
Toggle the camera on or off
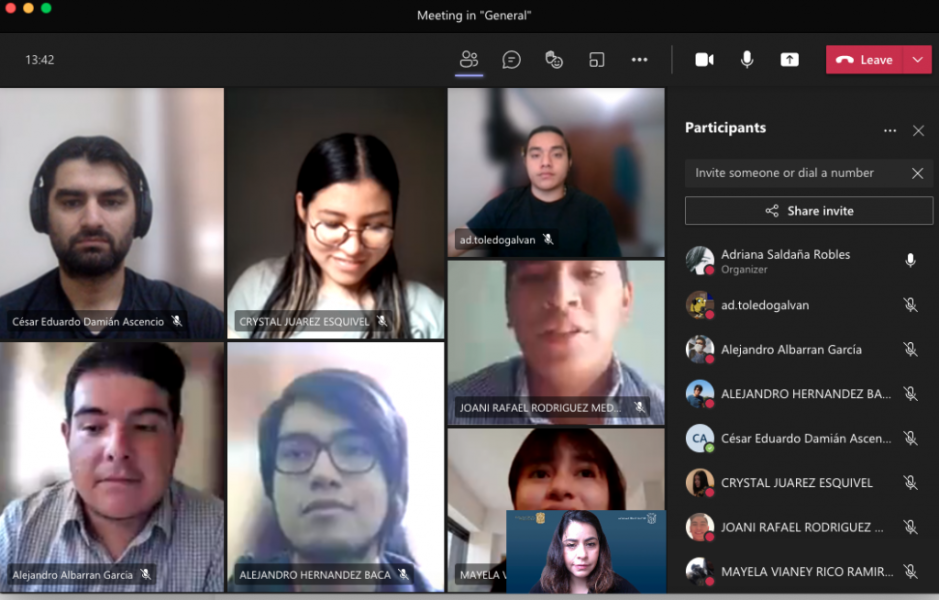704,59
